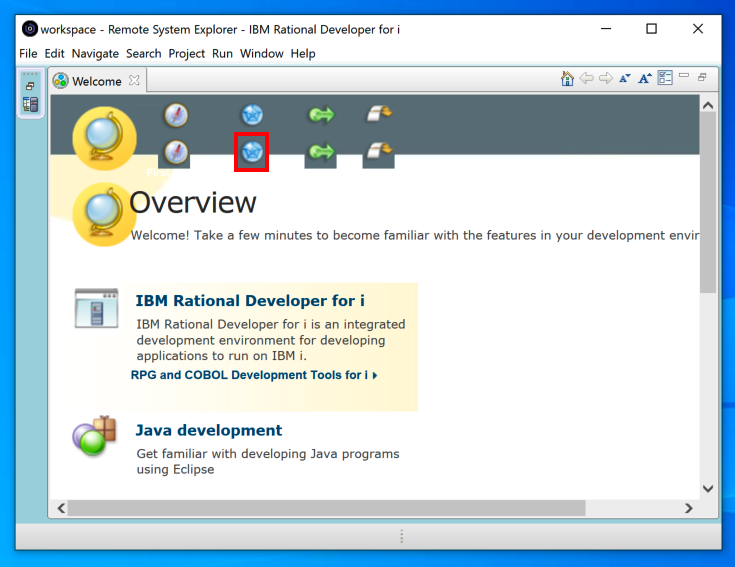Click the red-outlined Tutorials icon
Viewport: 735px width, 567px height.
(x=251, y=152)
